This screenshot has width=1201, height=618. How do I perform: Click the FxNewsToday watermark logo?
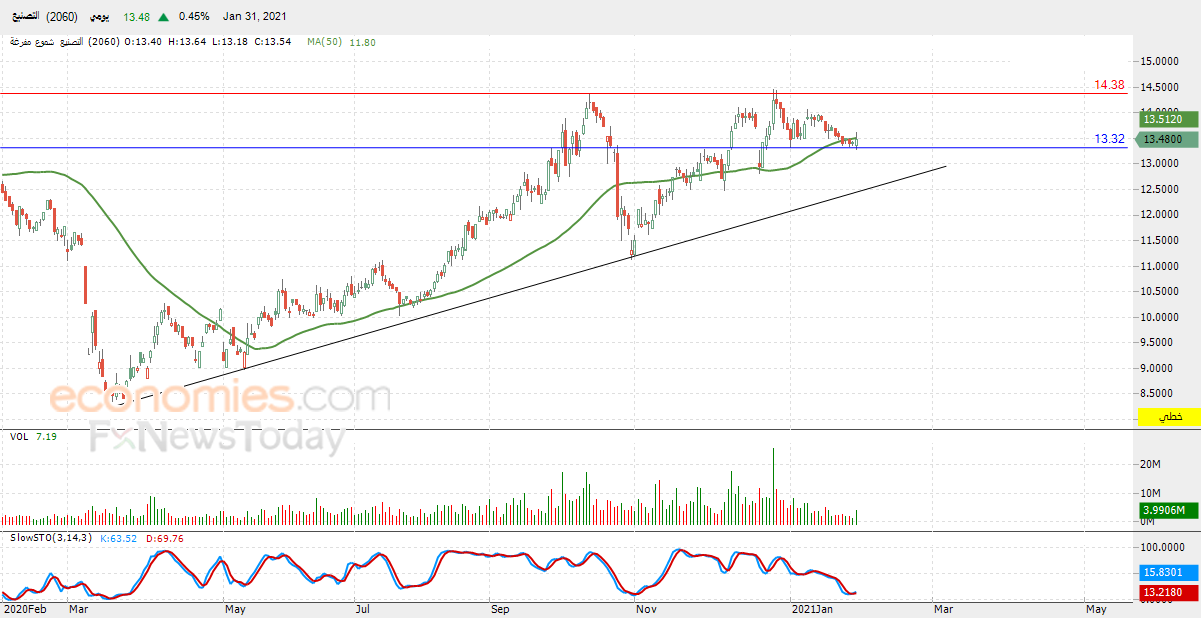(x=217, y=438)
